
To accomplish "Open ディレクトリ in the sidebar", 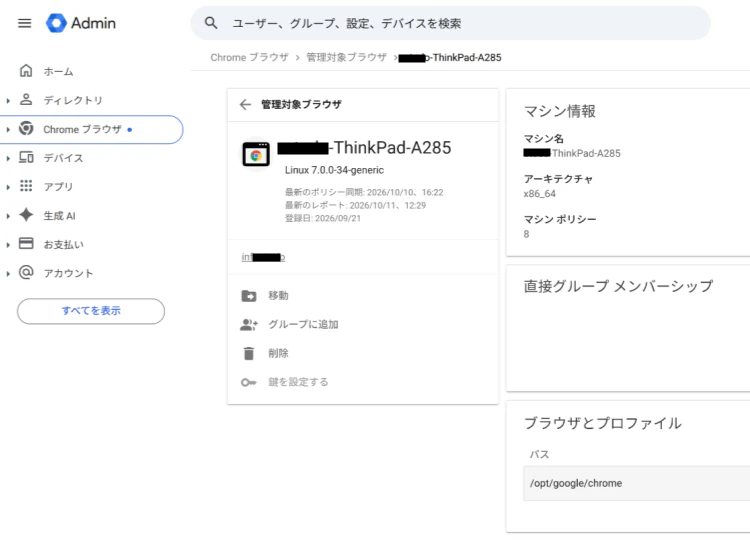I will point(73,100).
